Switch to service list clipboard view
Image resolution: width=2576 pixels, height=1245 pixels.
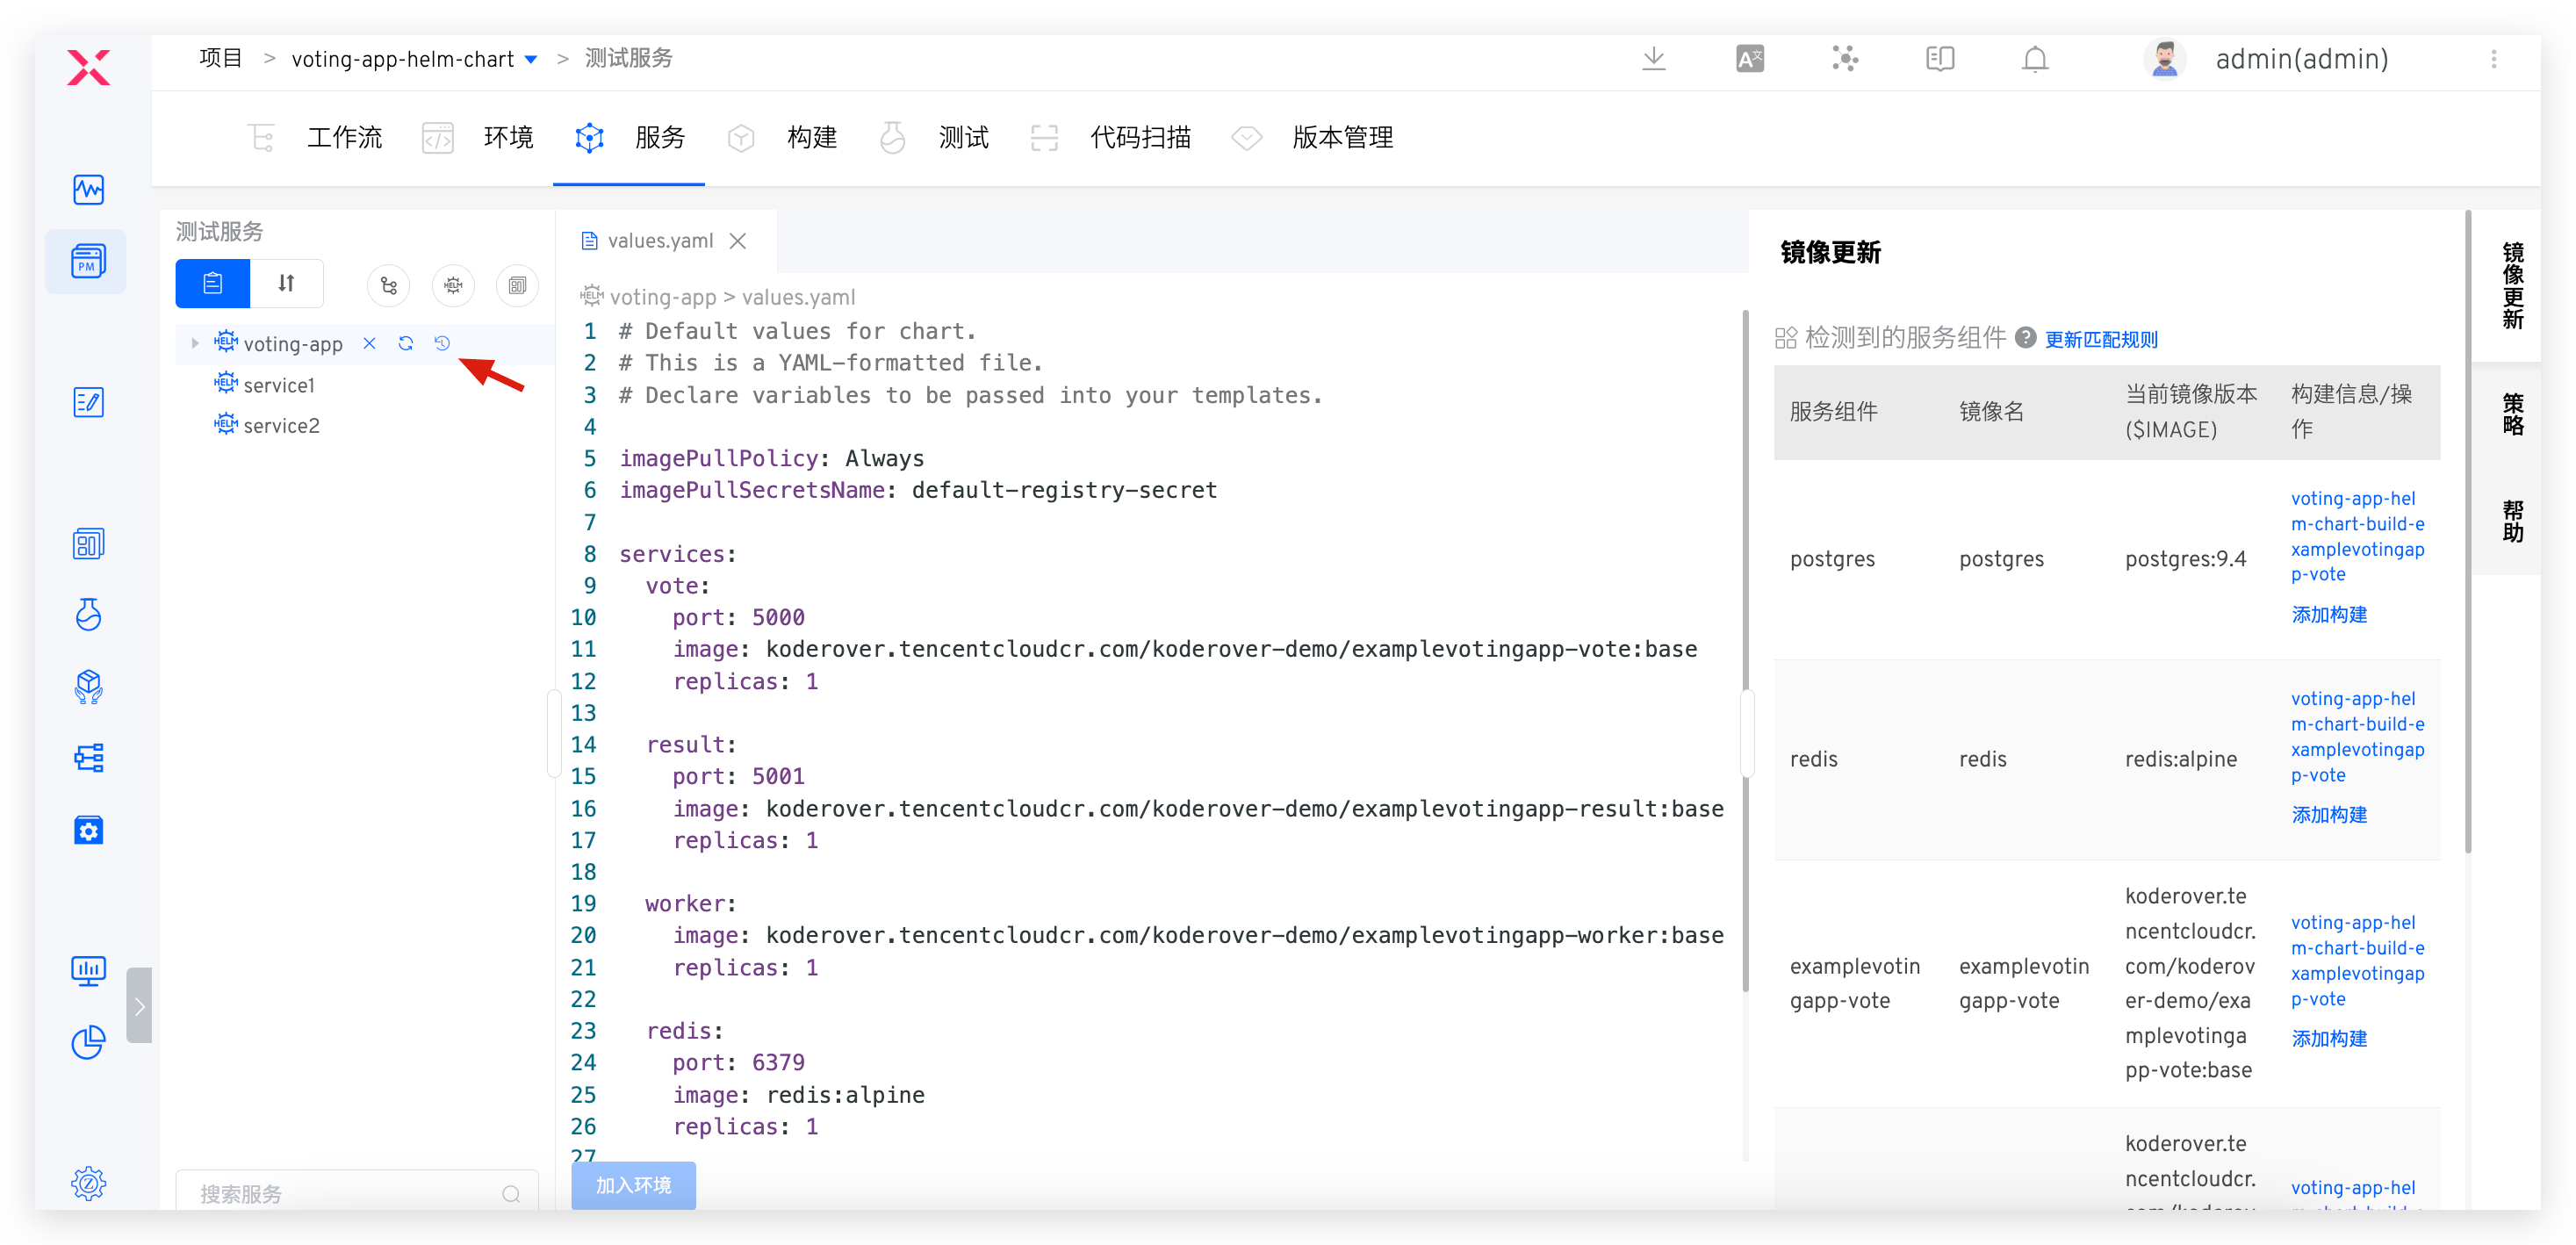pyautogui.click(x=212, y=284)
